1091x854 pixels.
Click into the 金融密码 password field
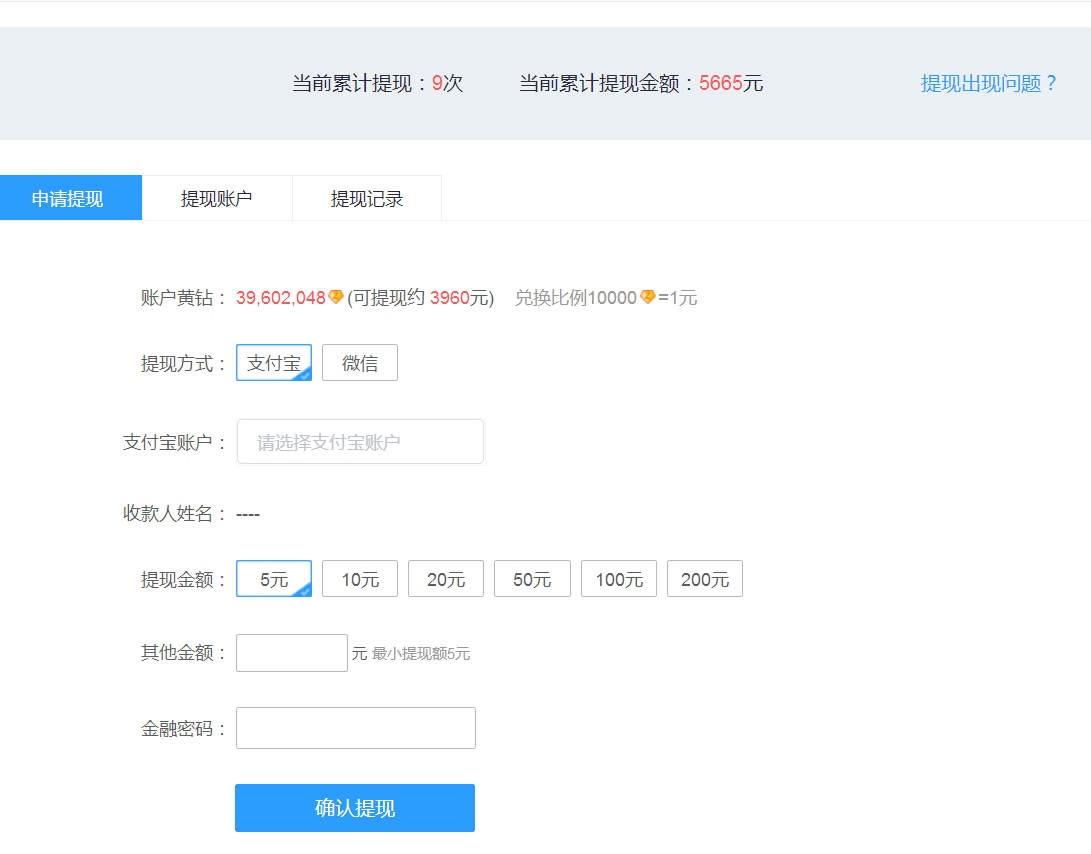[x=356, y=728]
